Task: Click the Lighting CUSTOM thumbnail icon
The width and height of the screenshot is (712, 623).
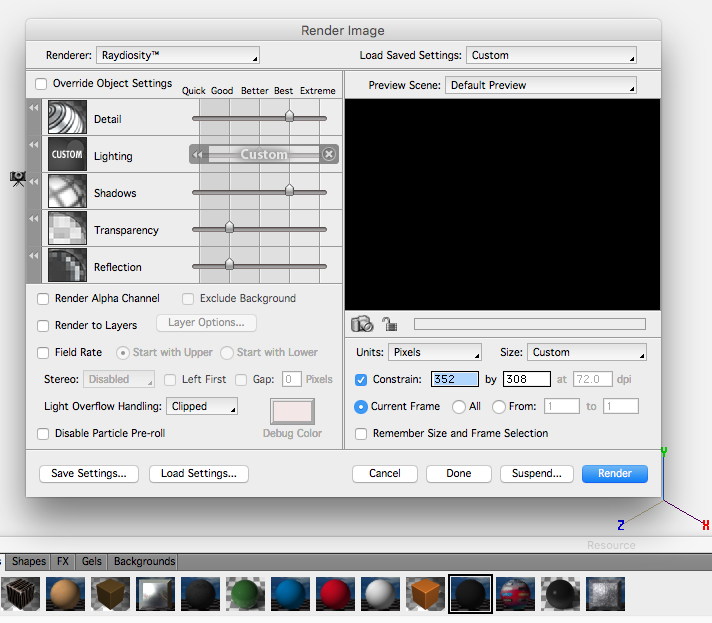Action: click(x=67, y=154)
